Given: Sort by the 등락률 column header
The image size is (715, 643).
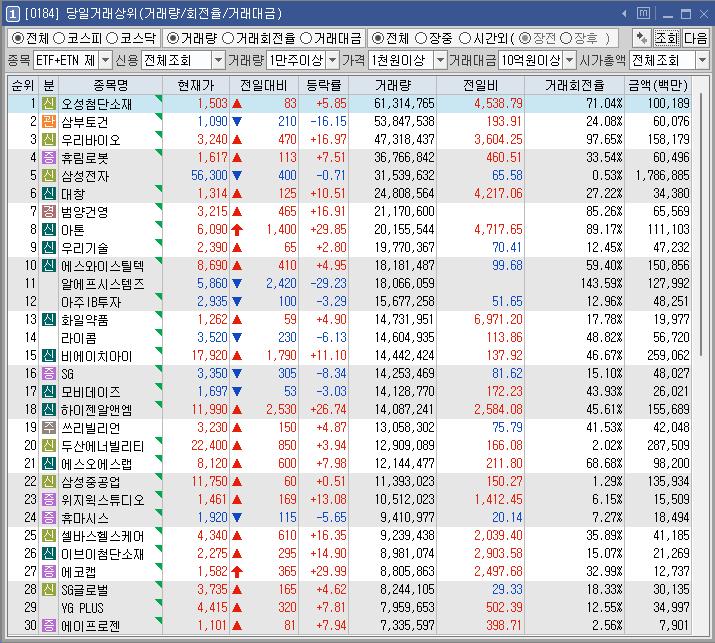Looking at the screenshot, I should (323, 85).
